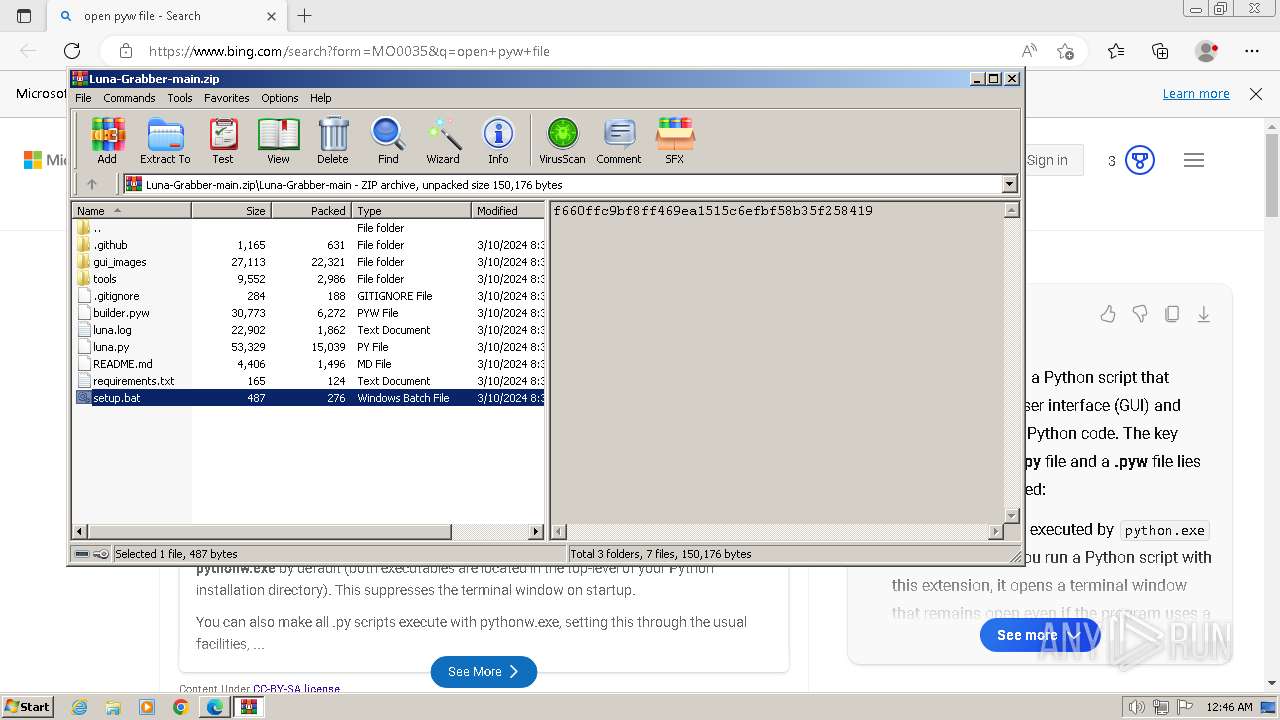Click the thumbs down feedback icon
This screenshot has height=720, width=1280.
1140,314
